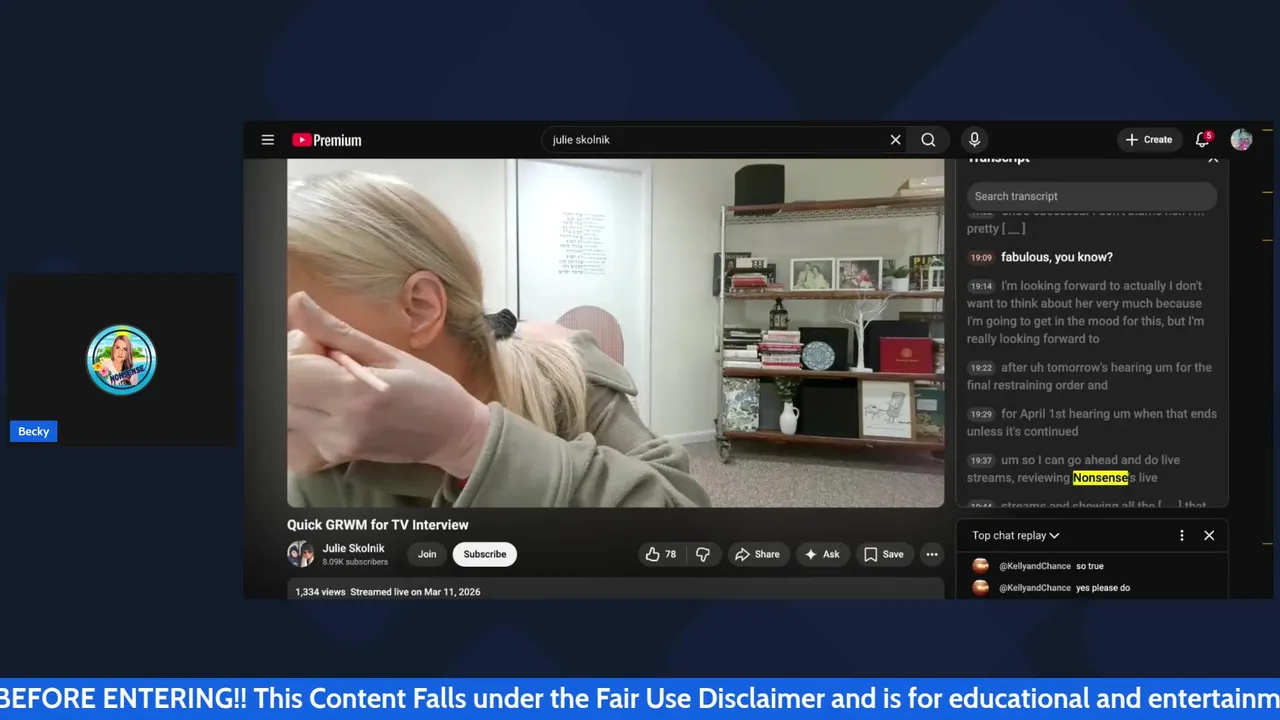
Task: Select transcript line starting 'after uh tomorrow's hearing'
Action: tap(1089, 376)
